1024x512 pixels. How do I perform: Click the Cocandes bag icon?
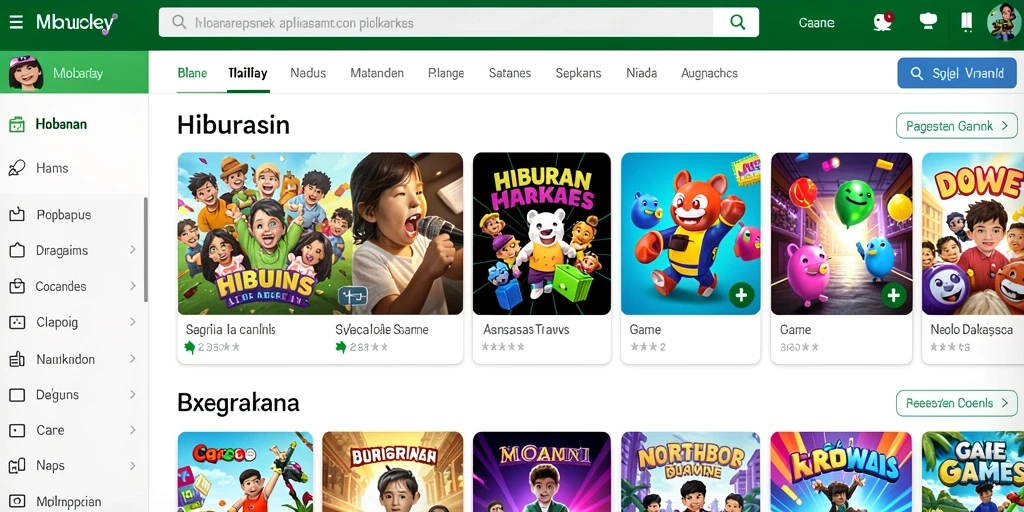17,286
